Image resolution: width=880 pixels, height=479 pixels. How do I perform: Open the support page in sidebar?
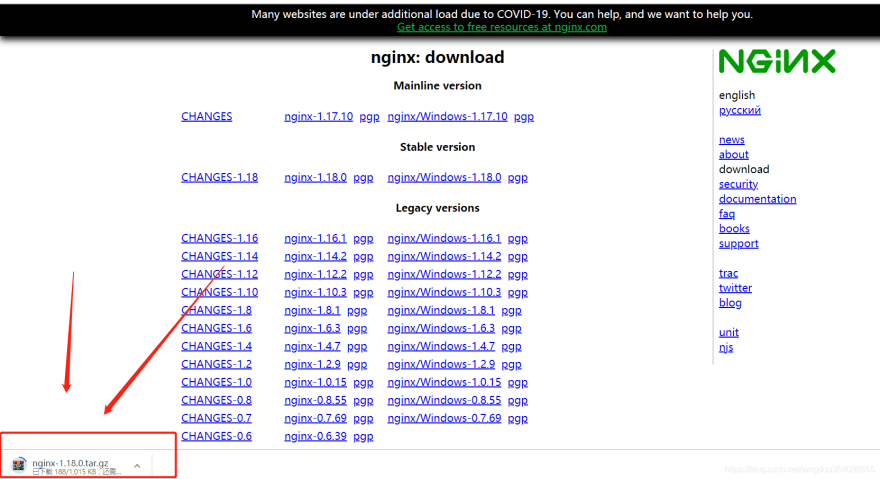pyautogui.click(x=739, y=244)
